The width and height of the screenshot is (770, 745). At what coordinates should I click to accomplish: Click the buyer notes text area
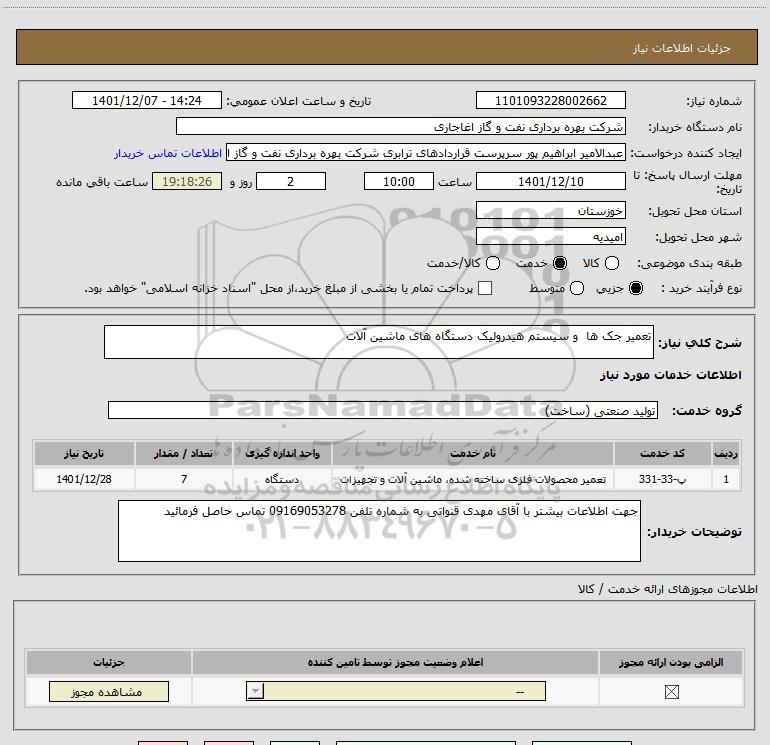click(379, 531)
